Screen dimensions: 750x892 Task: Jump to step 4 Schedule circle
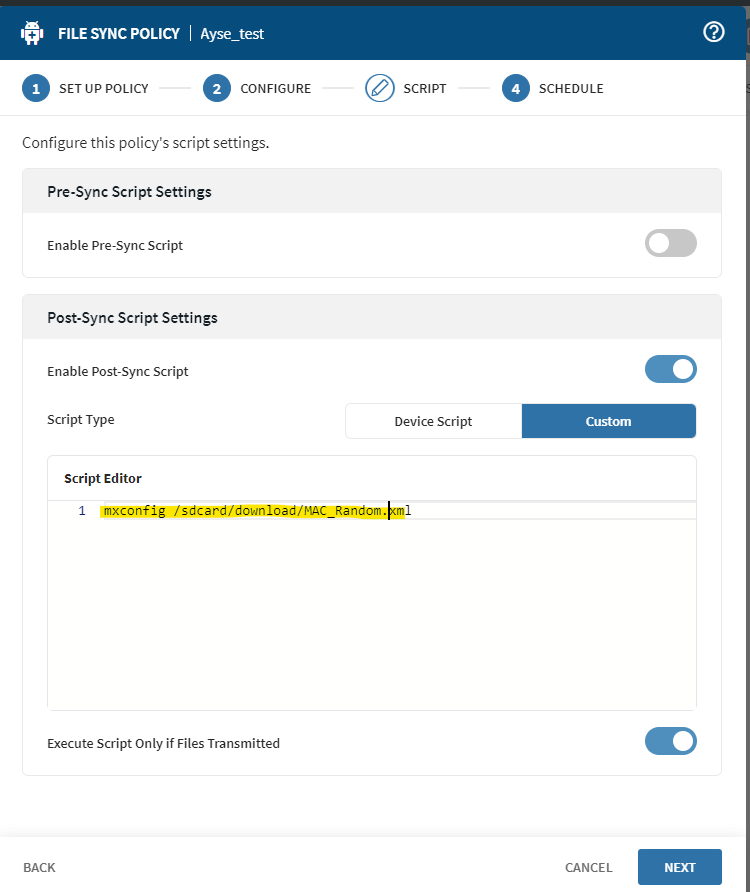516,89
